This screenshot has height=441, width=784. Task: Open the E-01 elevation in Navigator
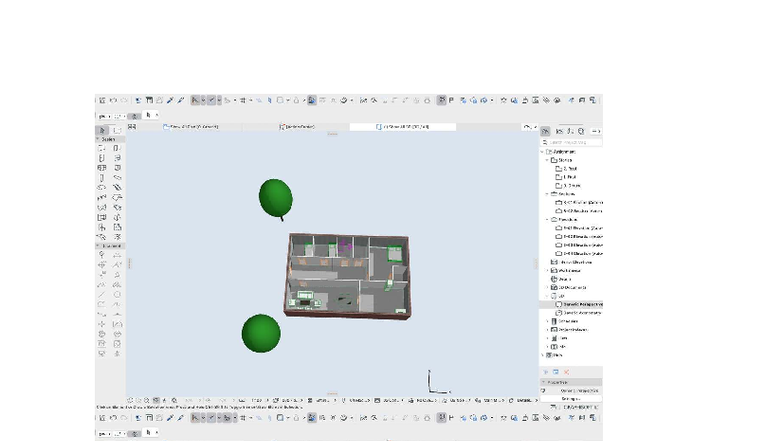pyautogui.click(x=579, y=228)
